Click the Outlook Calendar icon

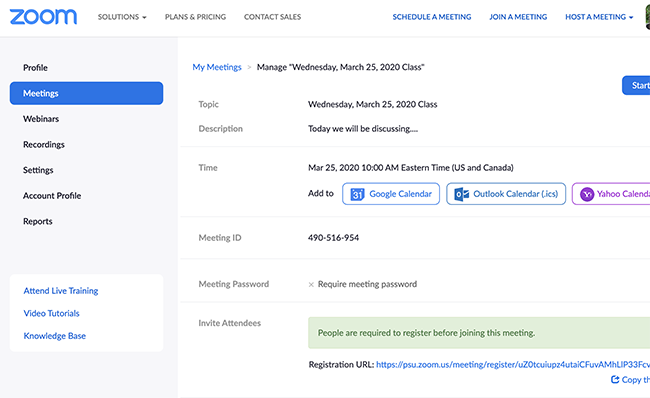(x=461, y=194)
